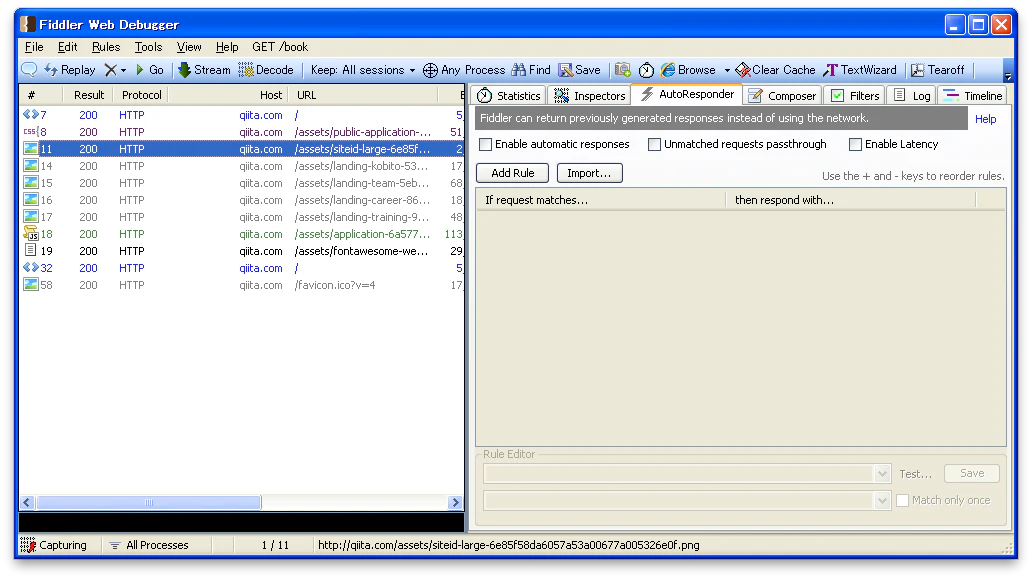Open the Edit menu
Viewport: 1032px width, 579px height.
pyautogui.click(x=67, y=47)
